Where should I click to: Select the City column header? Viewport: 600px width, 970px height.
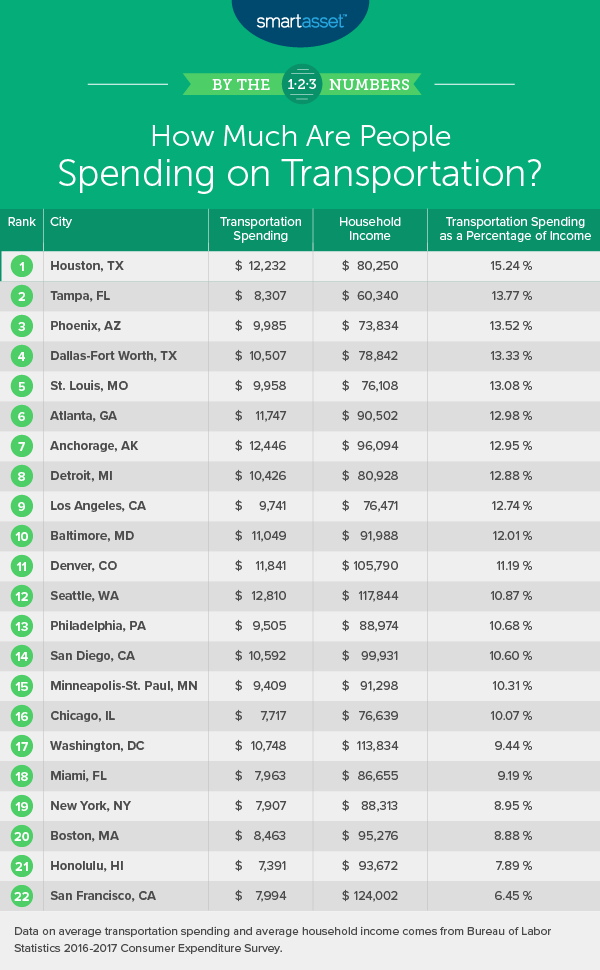tap(61, 222)
